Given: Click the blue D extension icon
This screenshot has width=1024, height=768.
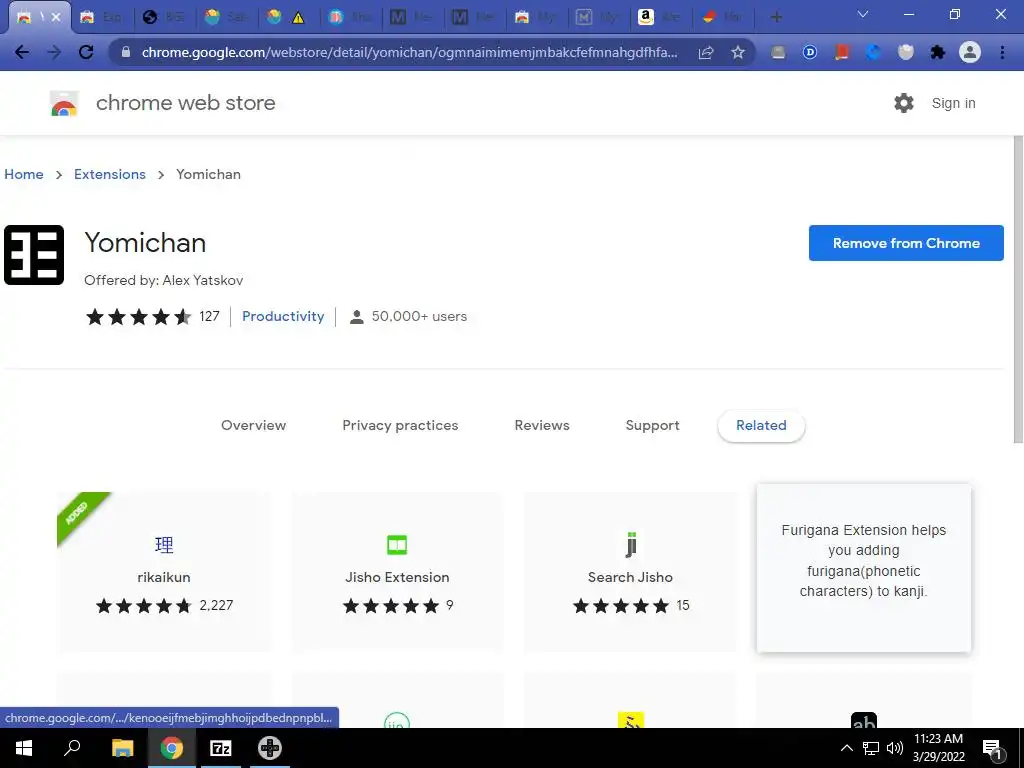Looking at the screenshot, I should (810, 52).
